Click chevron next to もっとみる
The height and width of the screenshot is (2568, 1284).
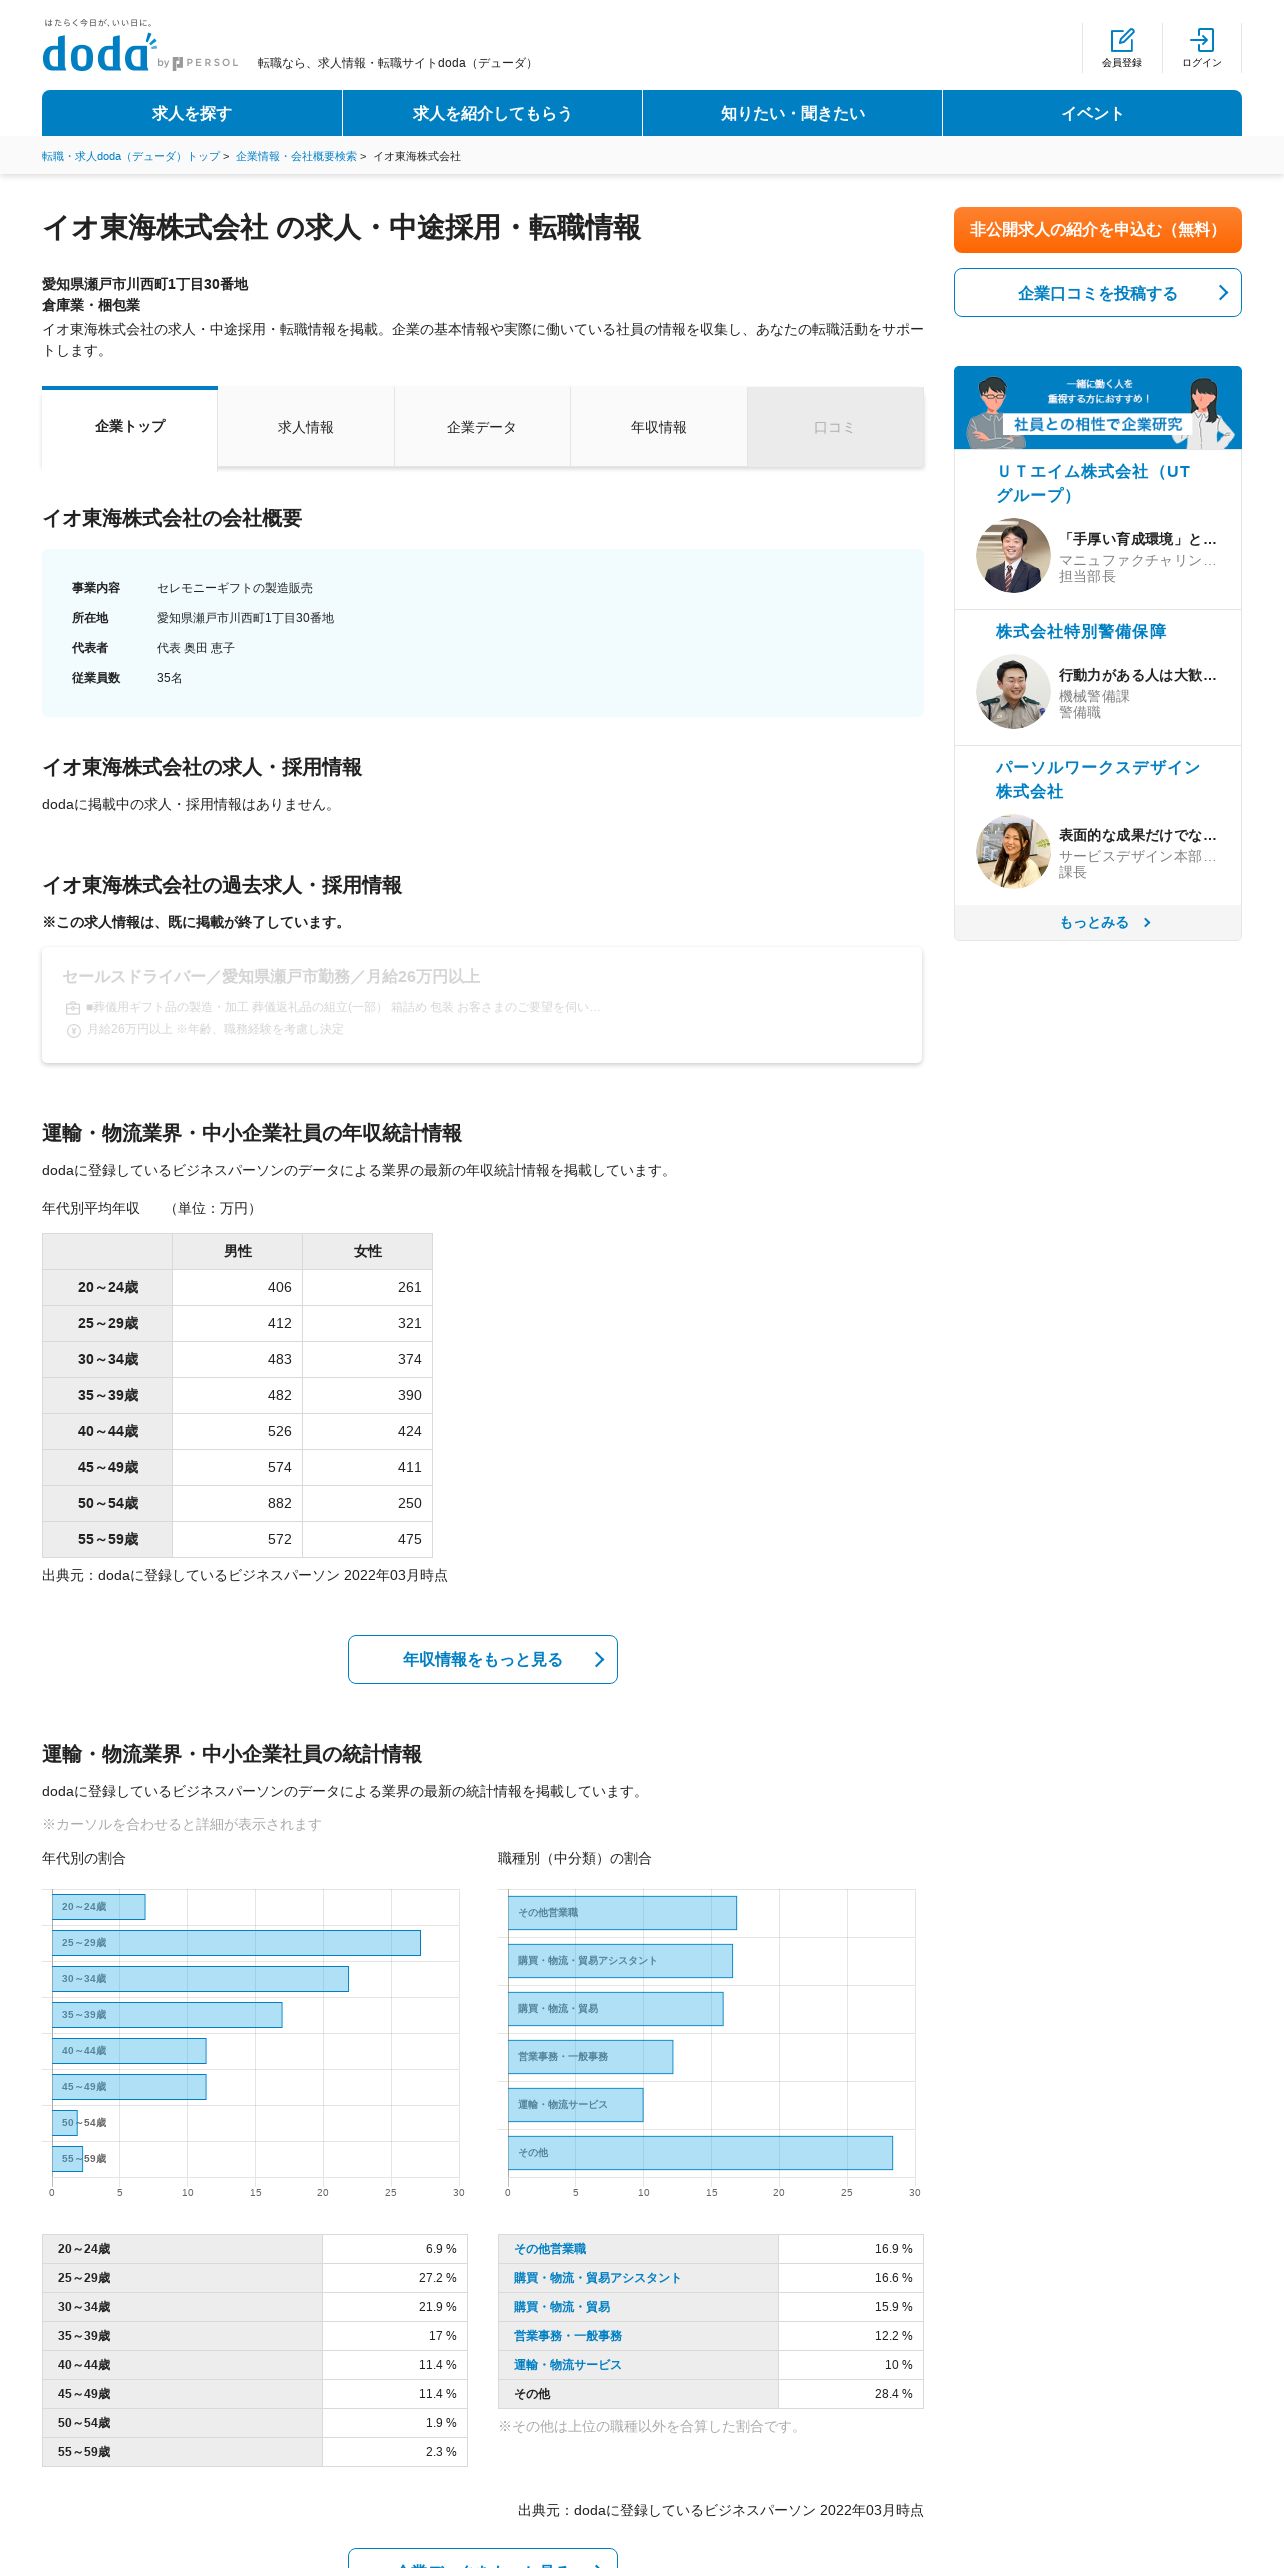[1147, 922]
